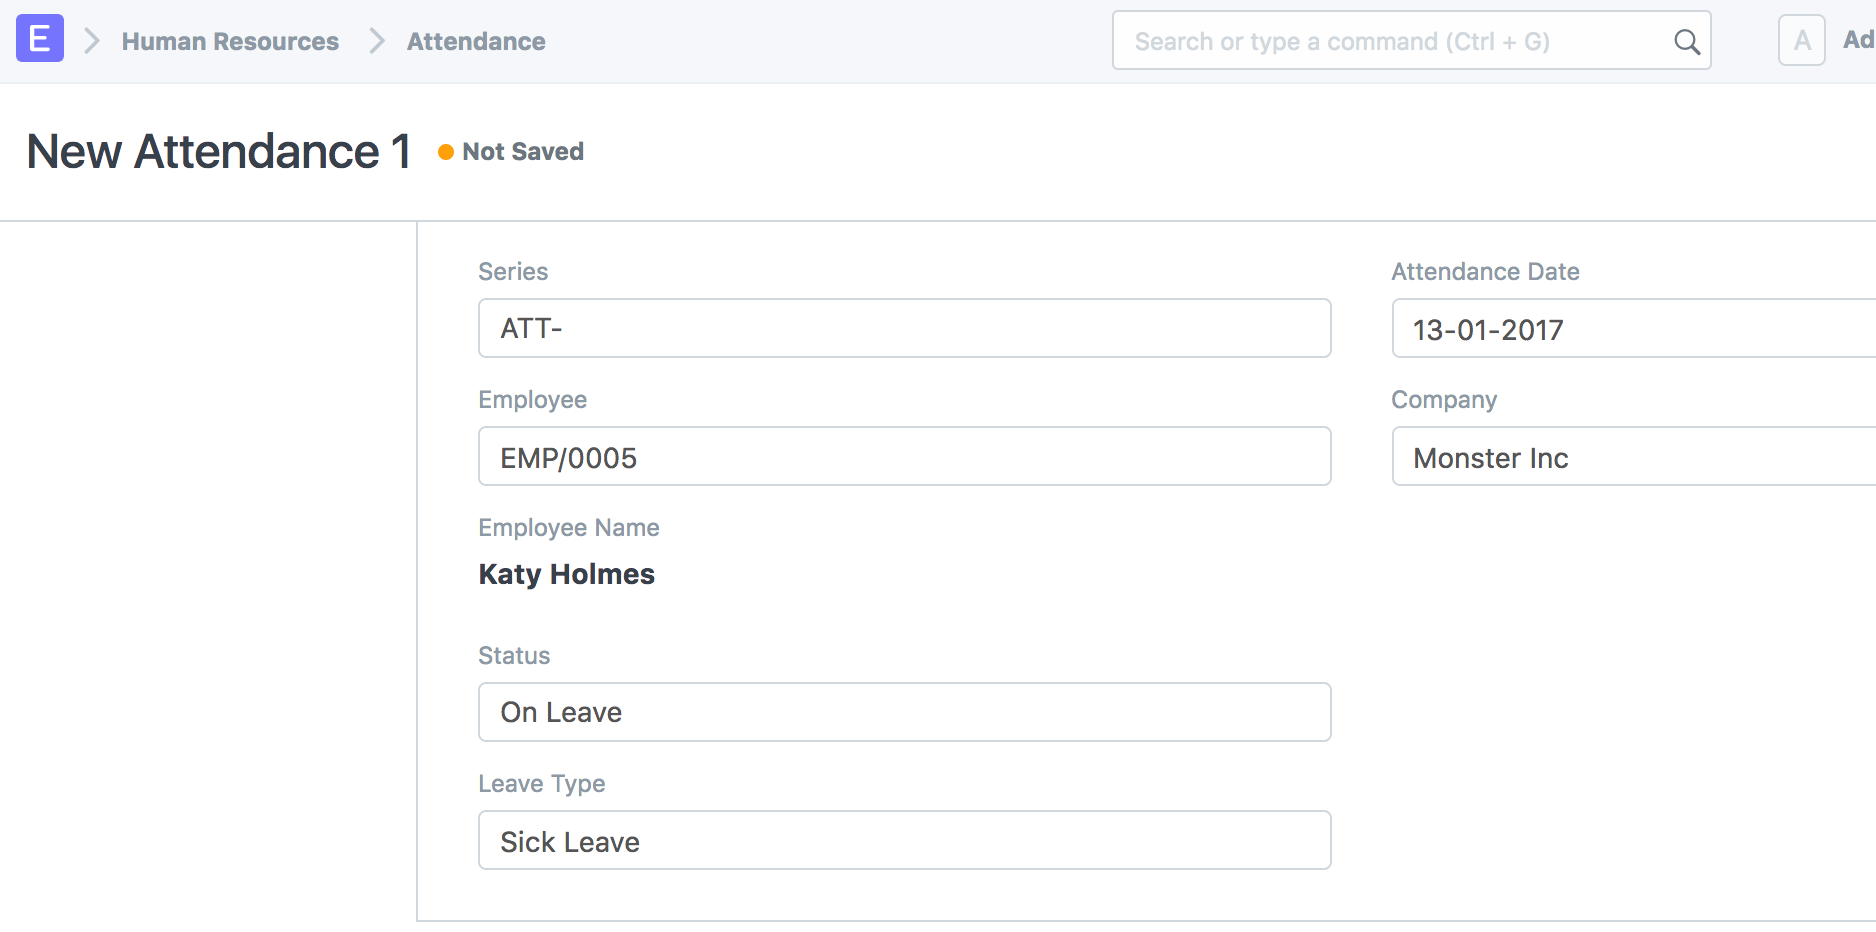Click the ERPNext E logo icon
Screen dimensions: 1876x932
pyautogui.click(x=40, y=39)
